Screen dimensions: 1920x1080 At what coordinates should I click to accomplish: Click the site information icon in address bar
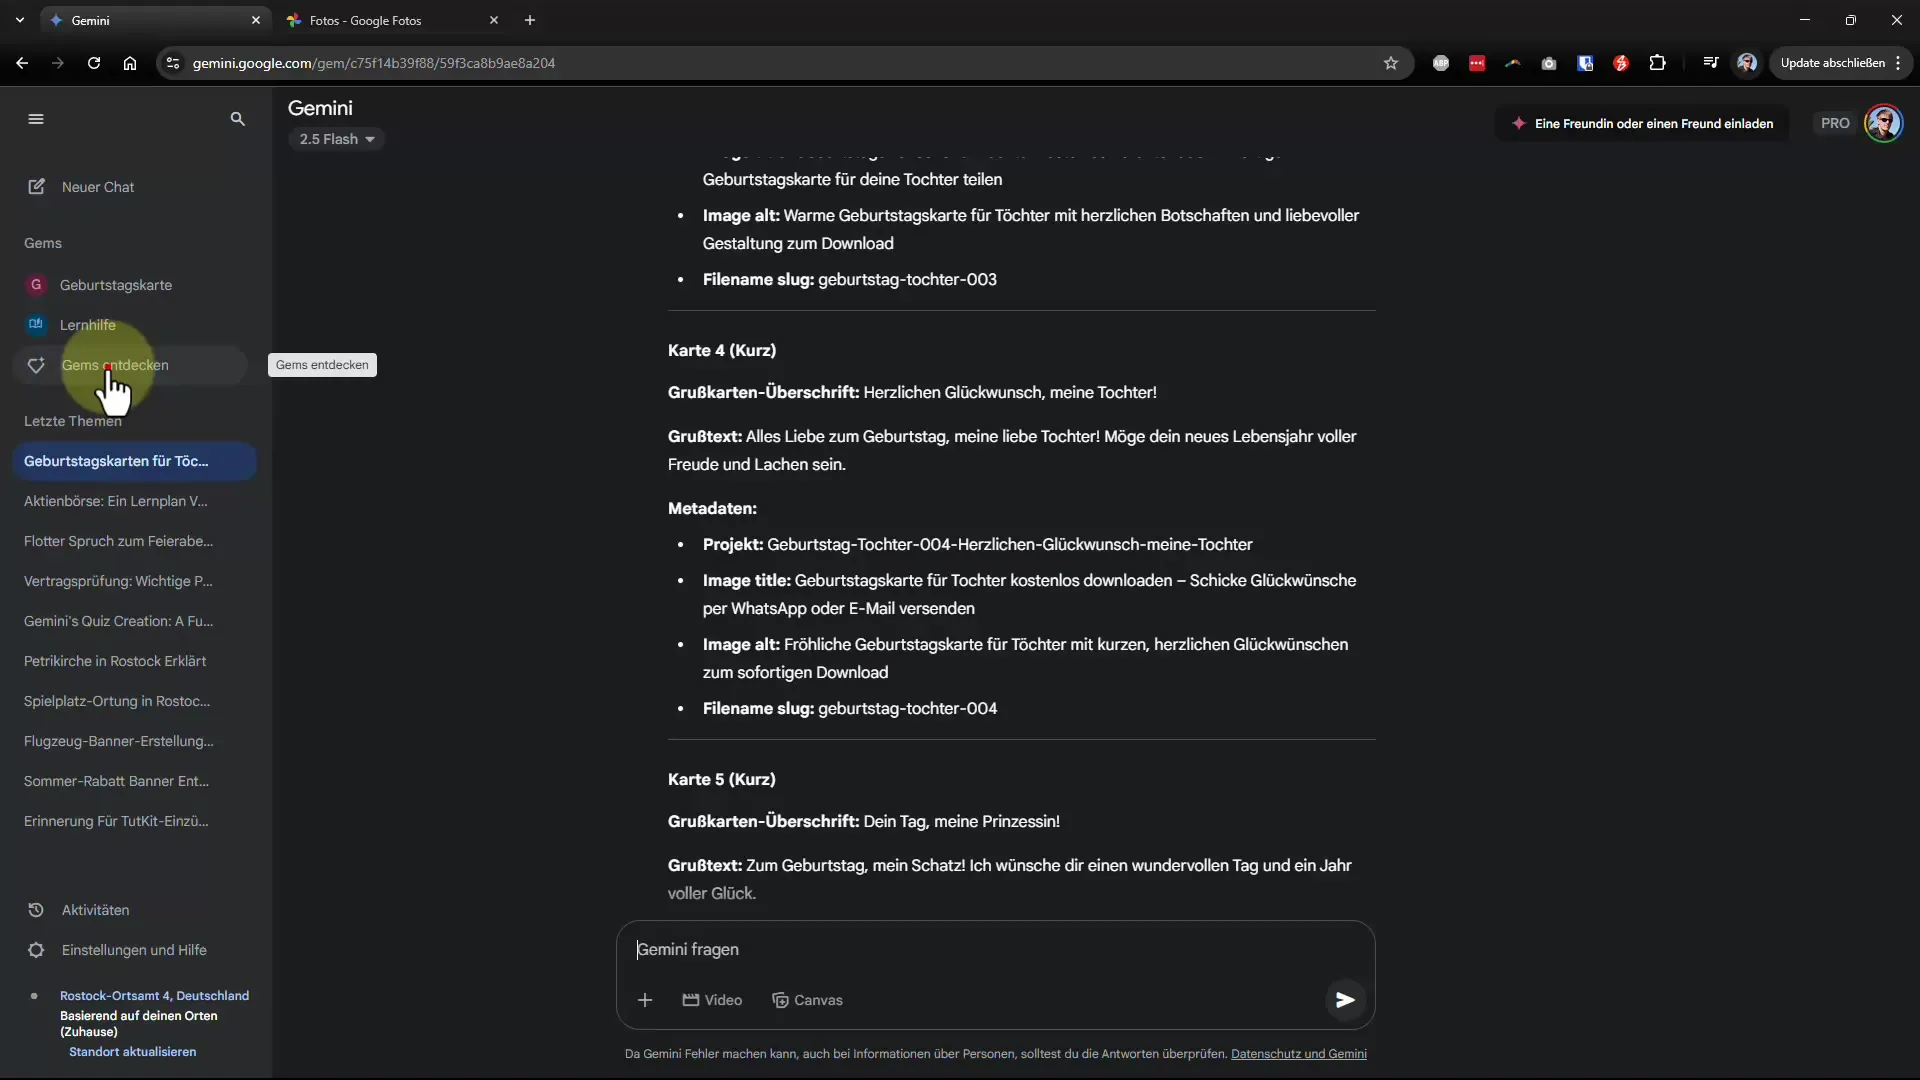[173, 63]
